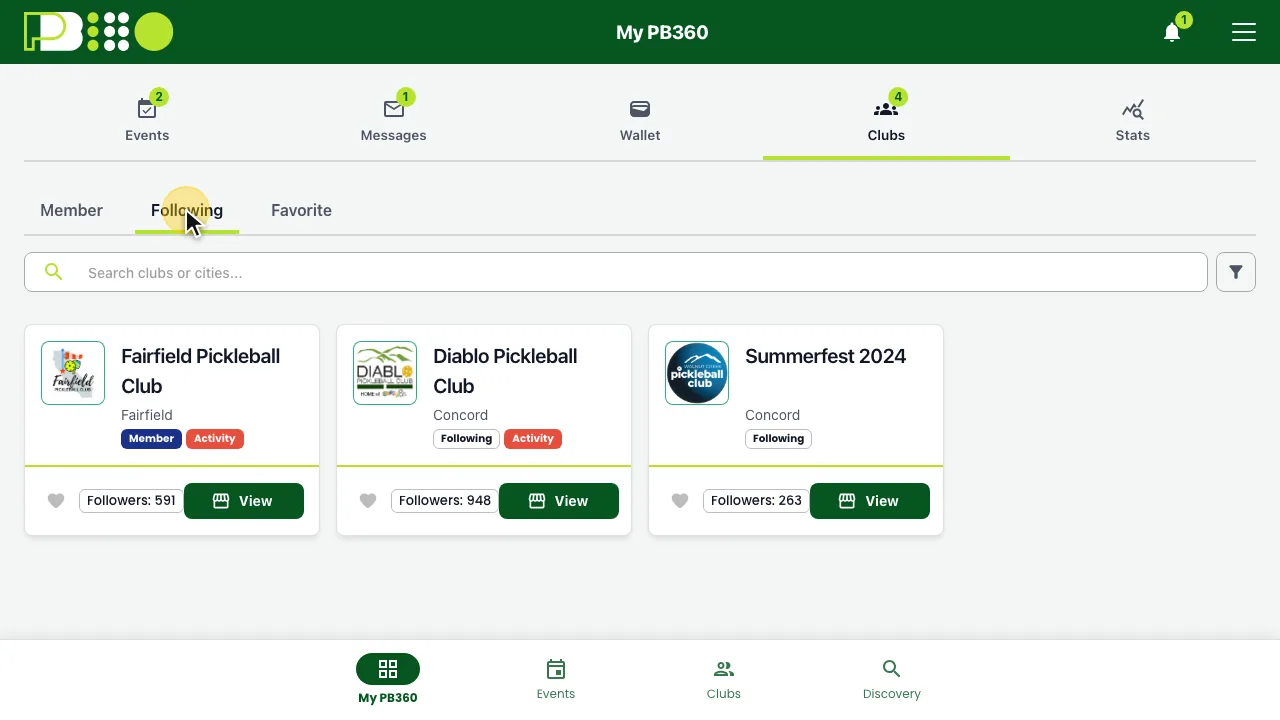Open the Stats tab
The width and height of the screenshot is (1280, 720).
1133,120
